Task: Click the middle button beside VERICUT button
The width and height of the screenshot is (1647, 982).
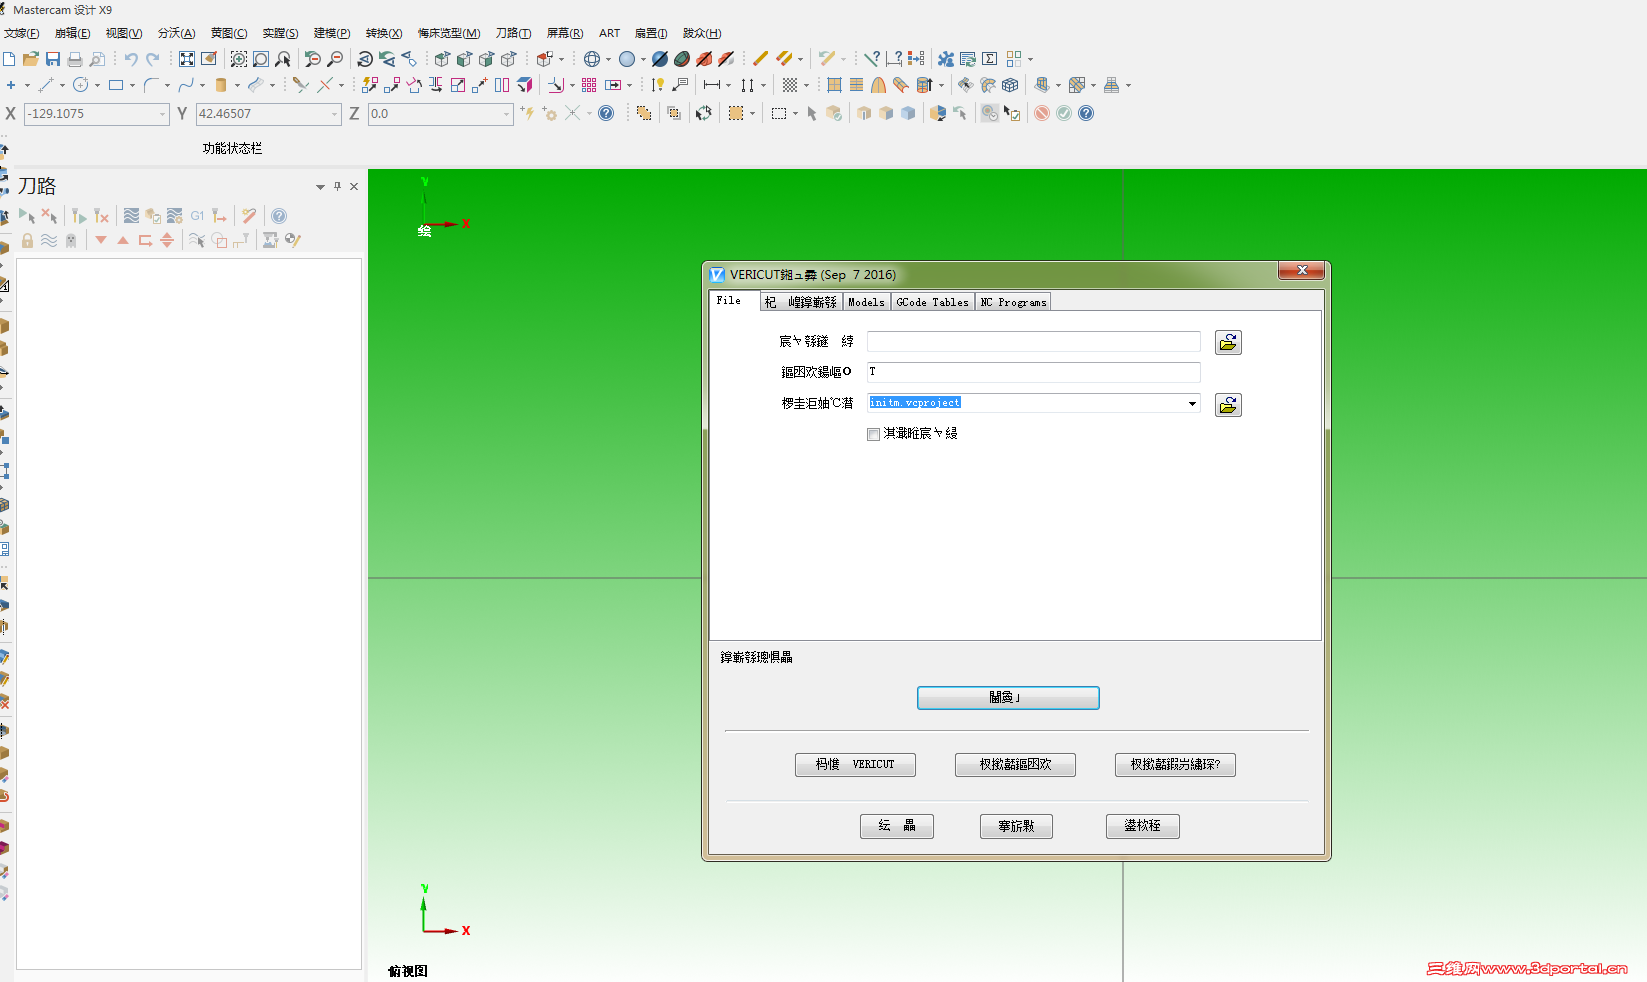Action: tap(1015, 765)
